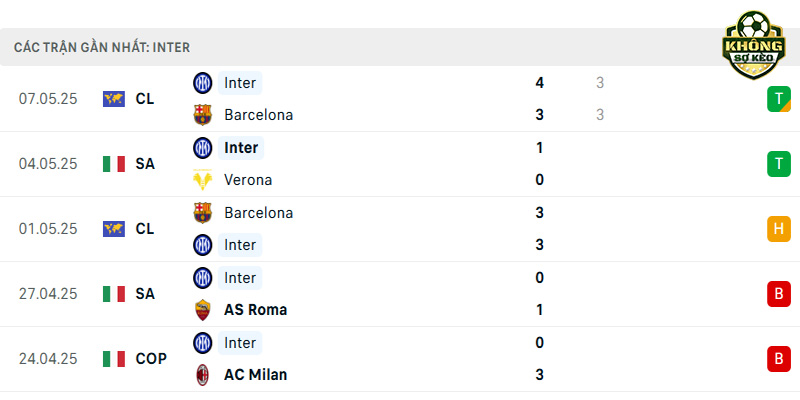Click Italy flag next to COP

tap(114, 359)
